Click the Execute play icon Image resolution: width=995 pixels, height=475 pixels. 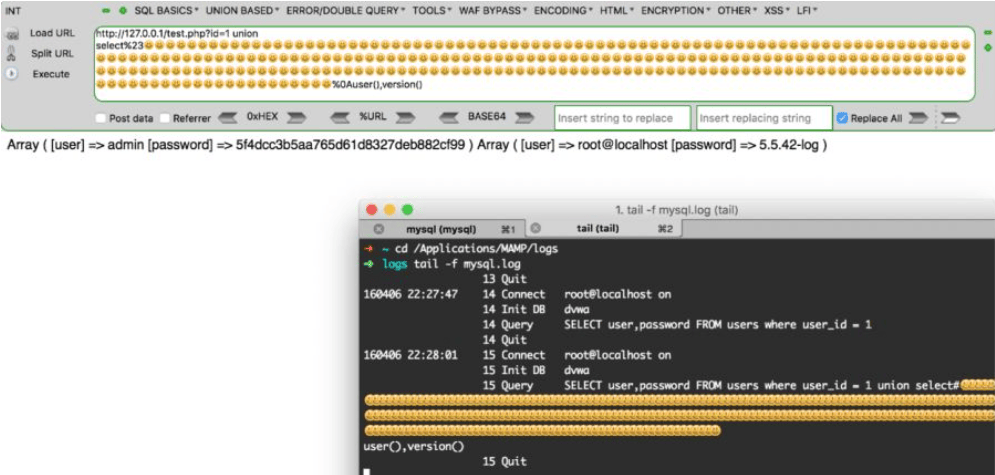tap(11, 74)
